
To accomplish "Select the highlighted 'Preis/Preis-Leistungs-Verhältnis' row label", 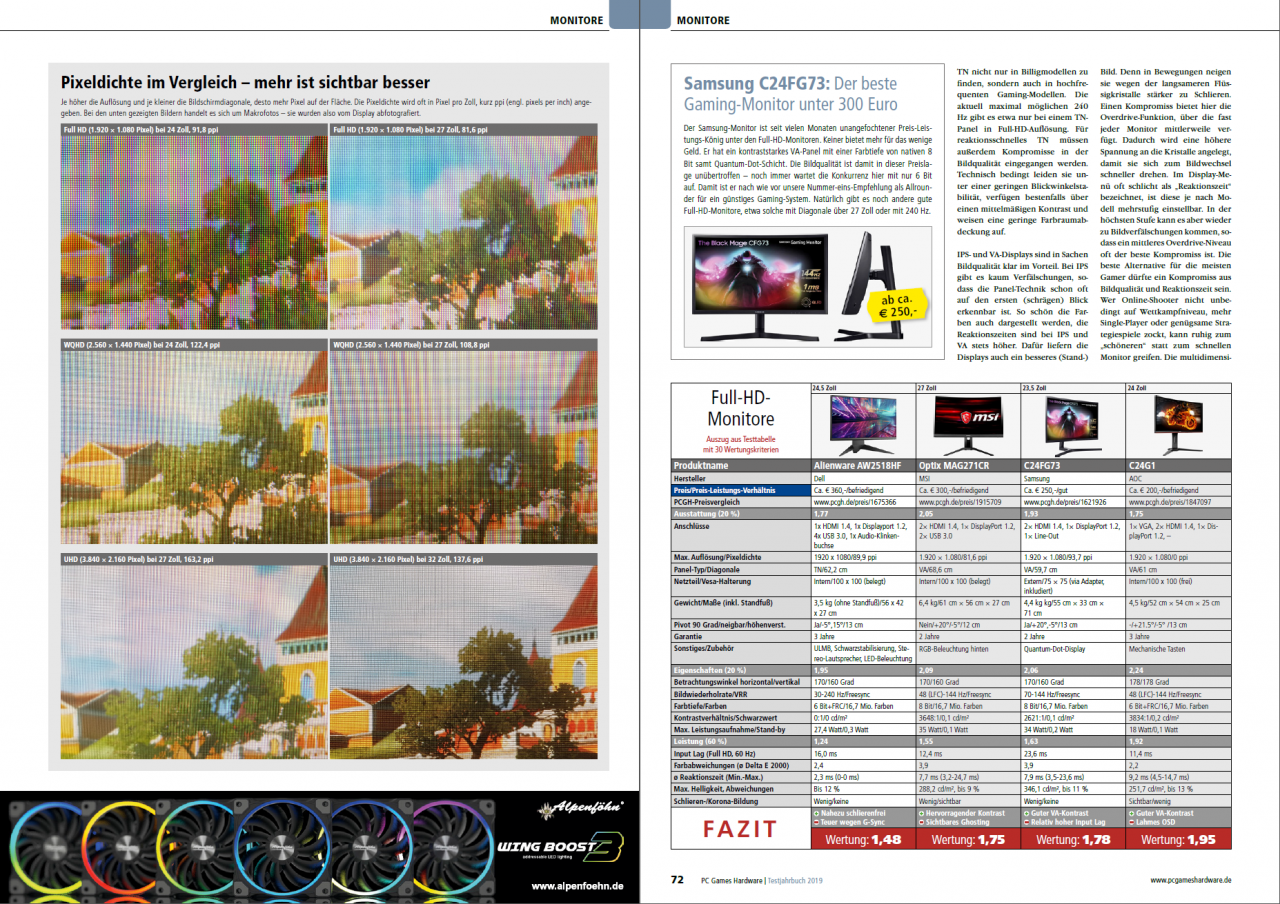I will 741,491.
